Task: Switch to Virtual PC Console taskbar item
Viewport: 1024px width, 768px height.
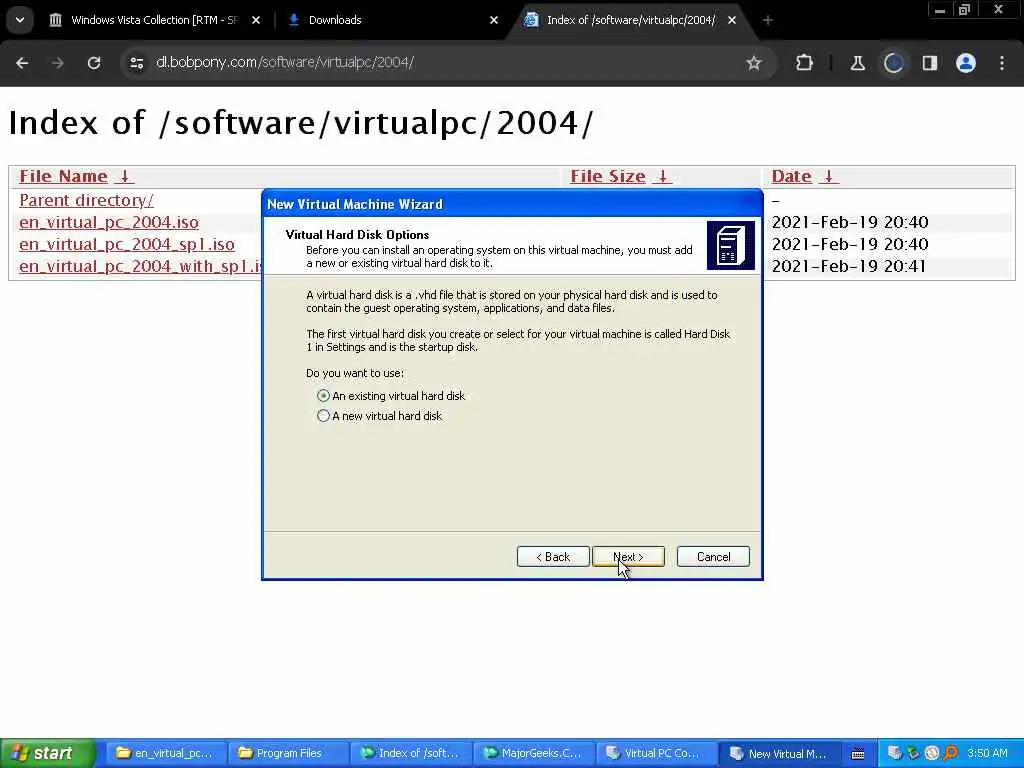Action: [654, 753]
